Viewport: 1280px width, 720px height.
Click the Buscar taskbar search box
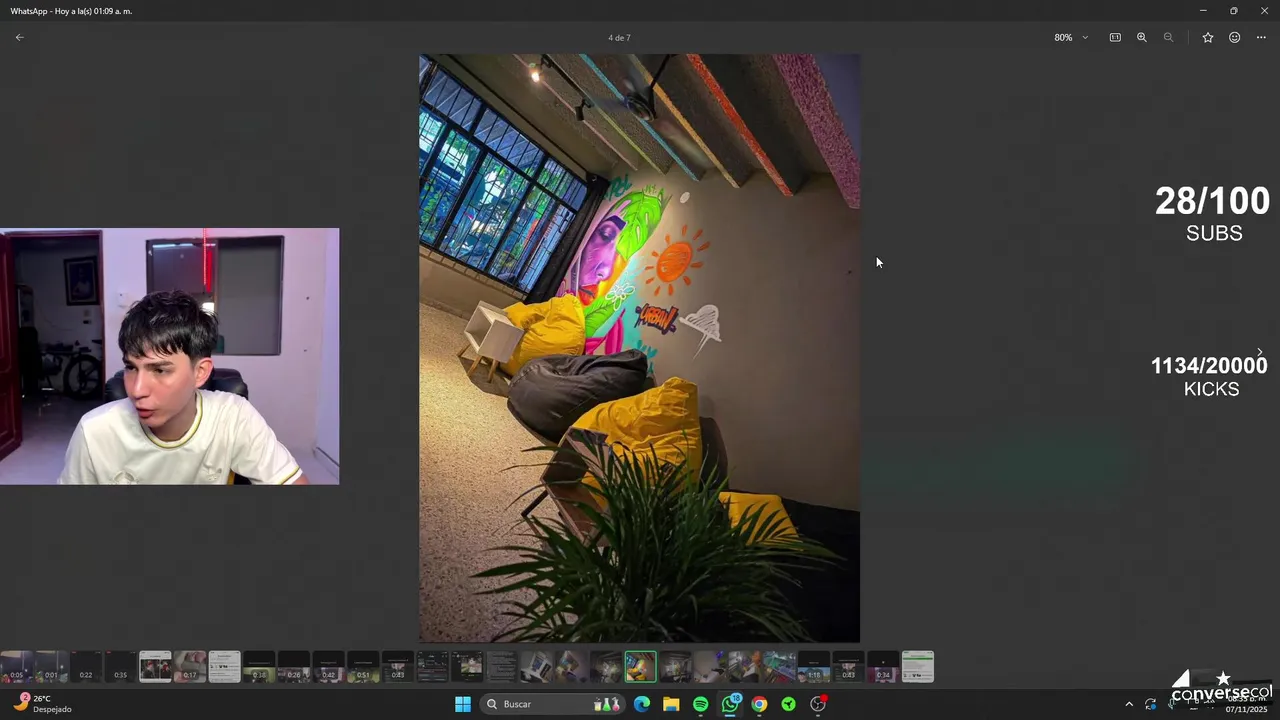[551, 704]
